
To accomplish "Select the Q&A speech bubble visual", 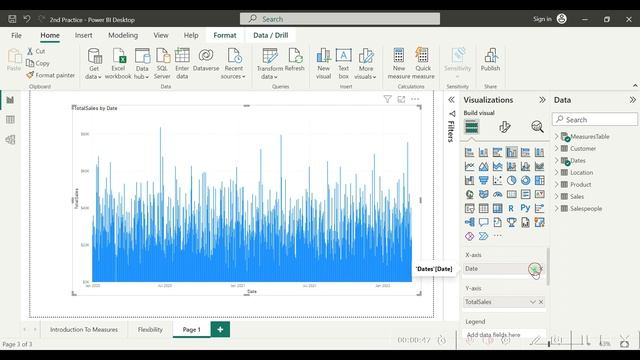I will pyautogui.click(x=483, y=222).
